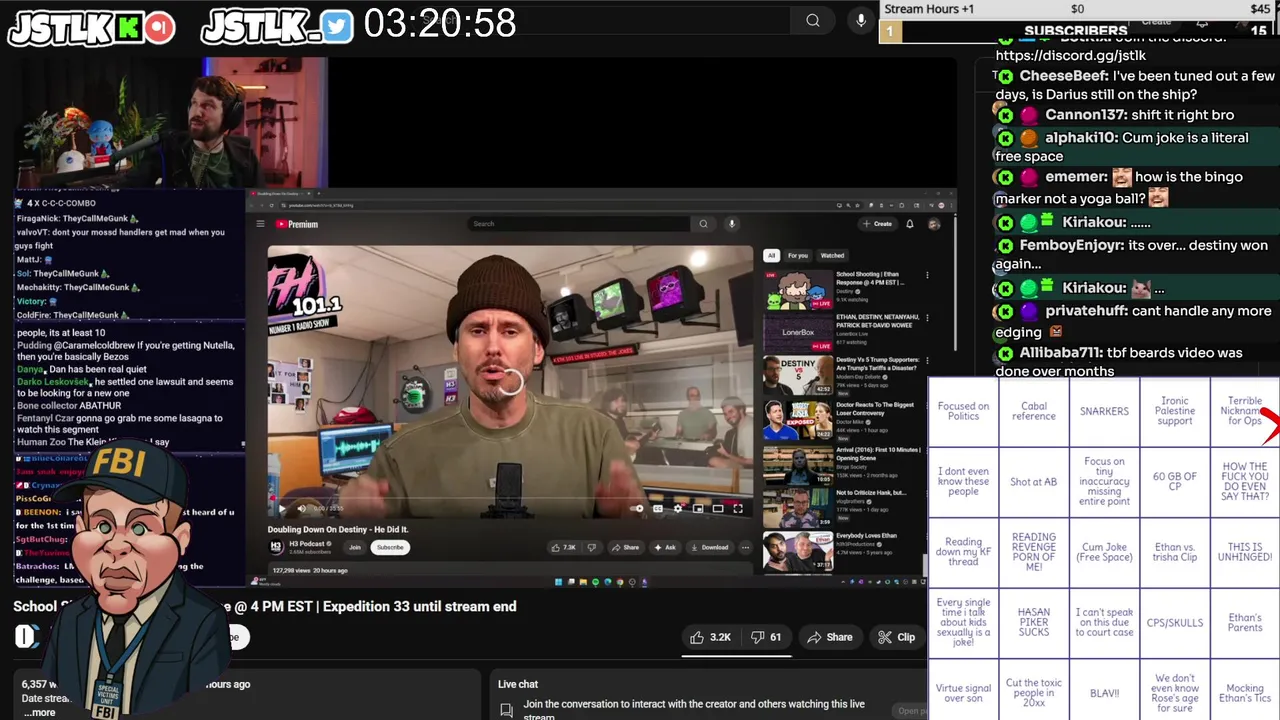Image resolution: width=1280 pixels, height=720 pixels.
Task: Share the Doubling Down On Destiny video
Action: 625,547
